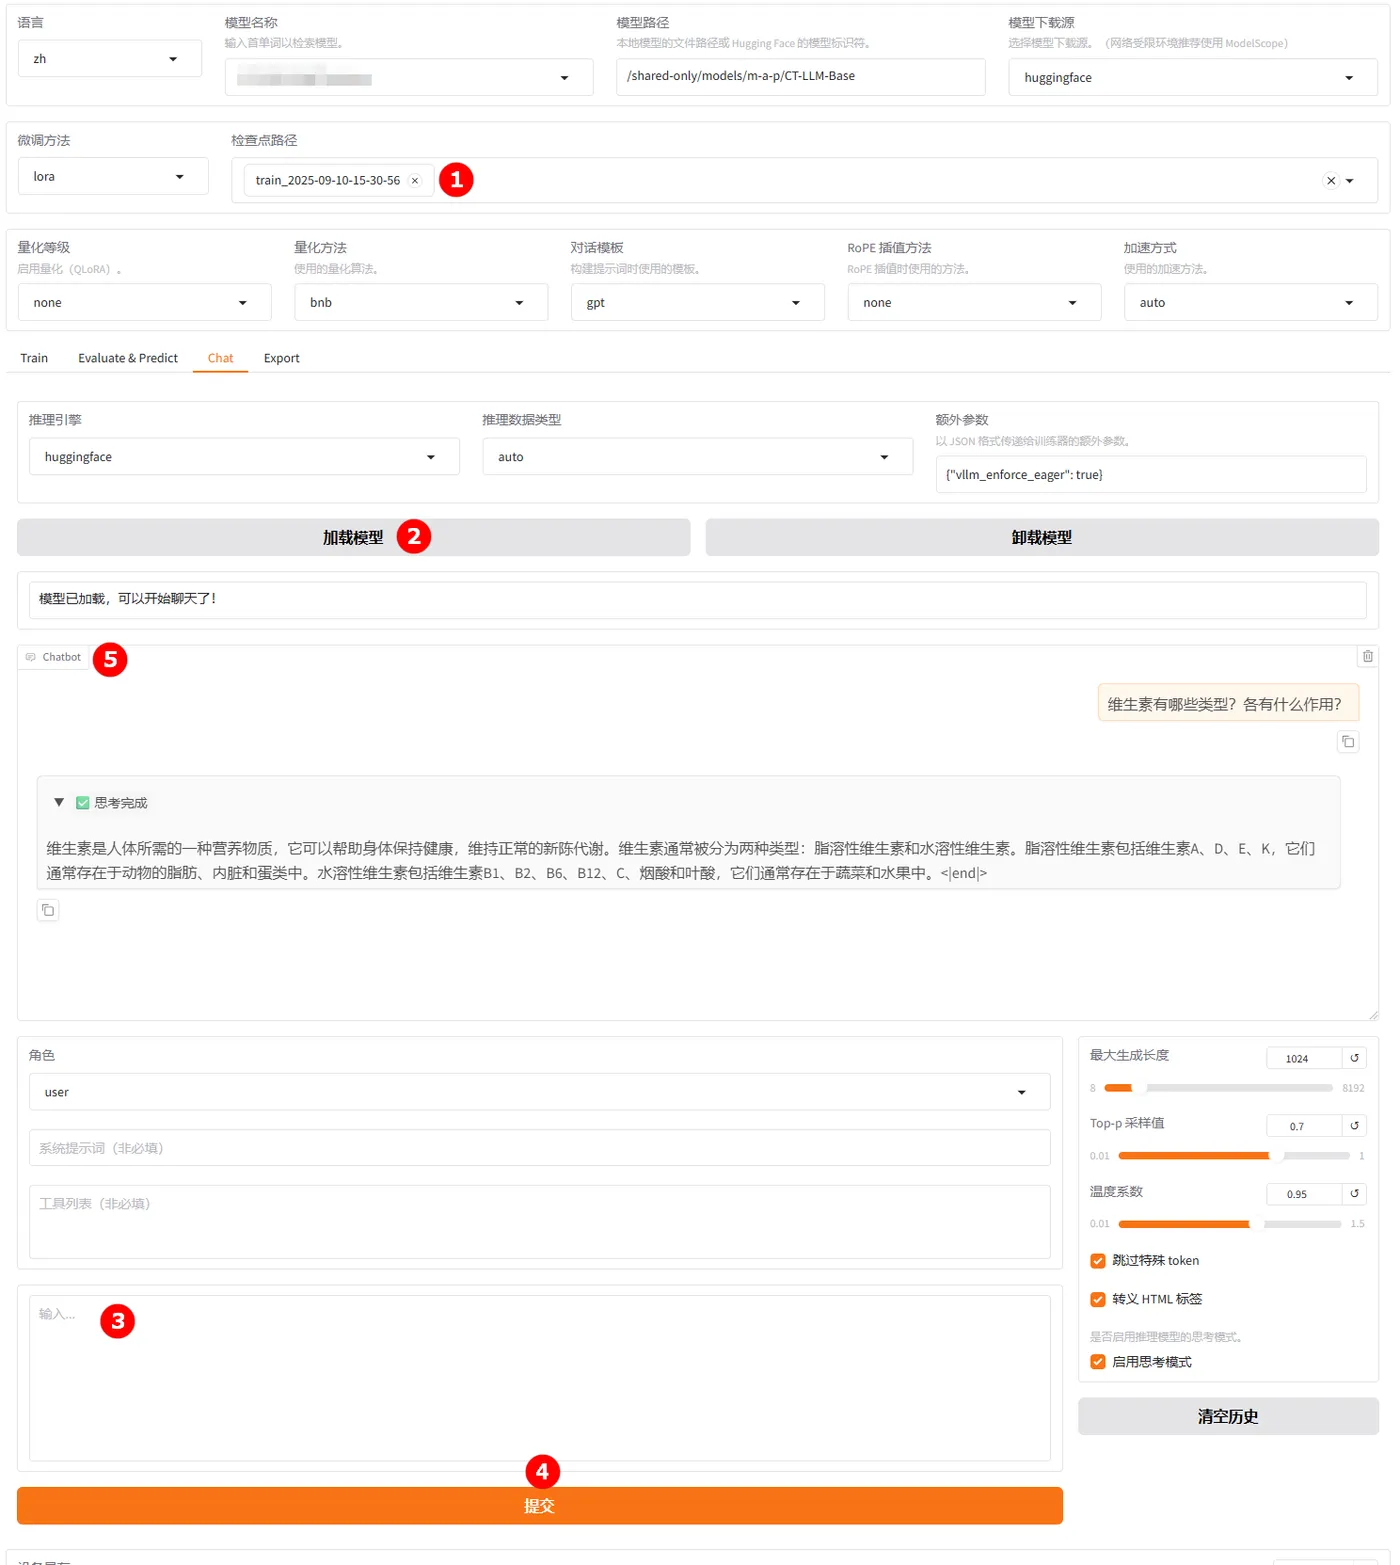Toggle the 跳过特殊 token checkbox

coord(1098,1261)
